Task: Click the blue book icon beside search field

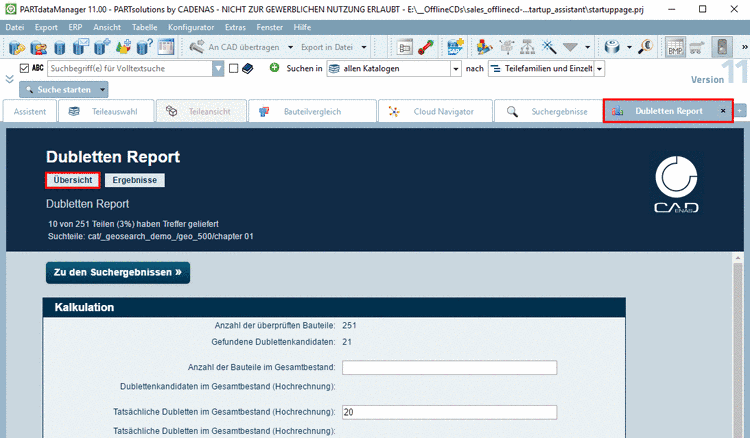Action: [x=247, y=68]
